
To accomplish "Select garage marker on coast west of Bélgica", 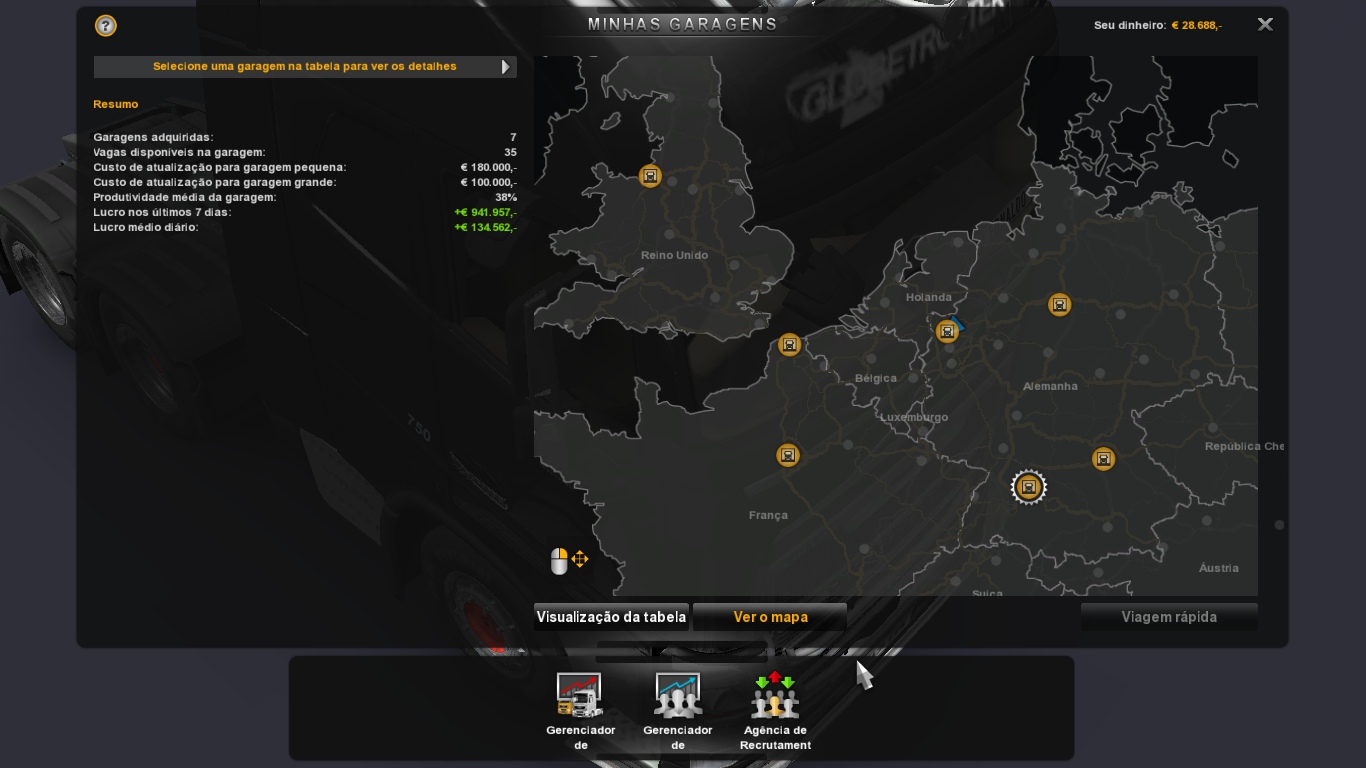I will click(x=789, y=346).
